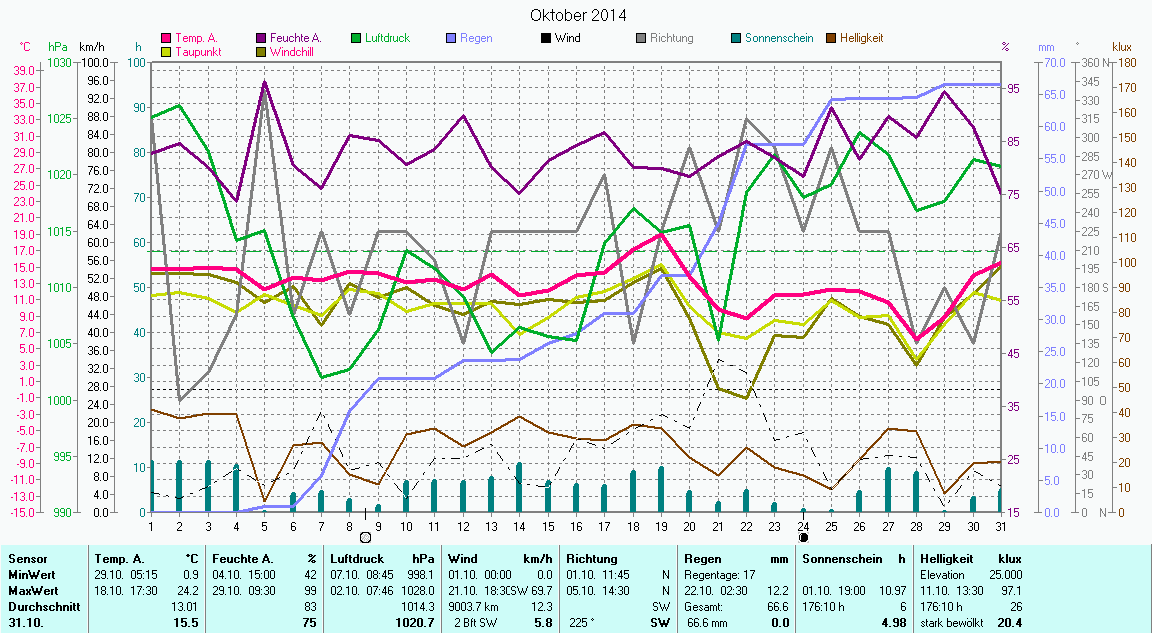Select the gray Richtung legend marker
This screenshot has height=633, width=1152.
point(641,39)
